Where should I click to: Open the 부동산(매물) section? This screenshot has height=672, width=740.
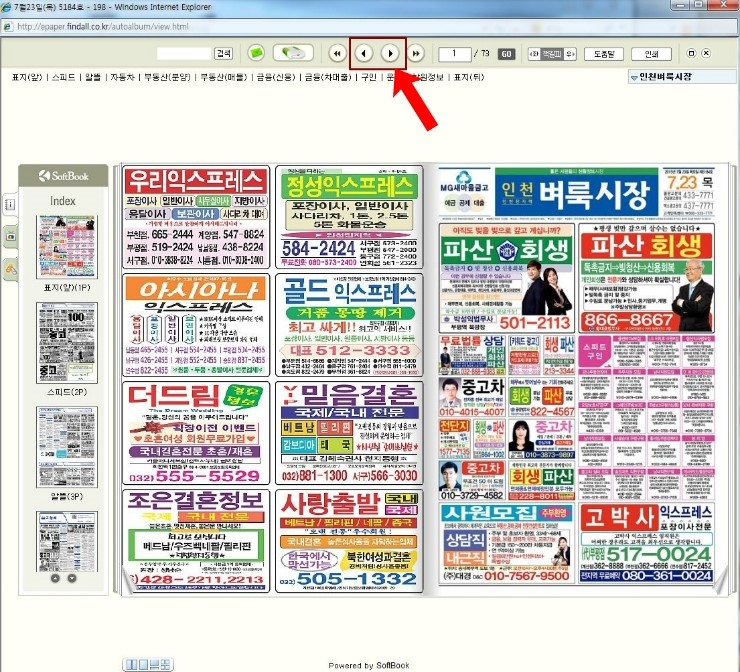pyautogui.click(x=224, y=77)
